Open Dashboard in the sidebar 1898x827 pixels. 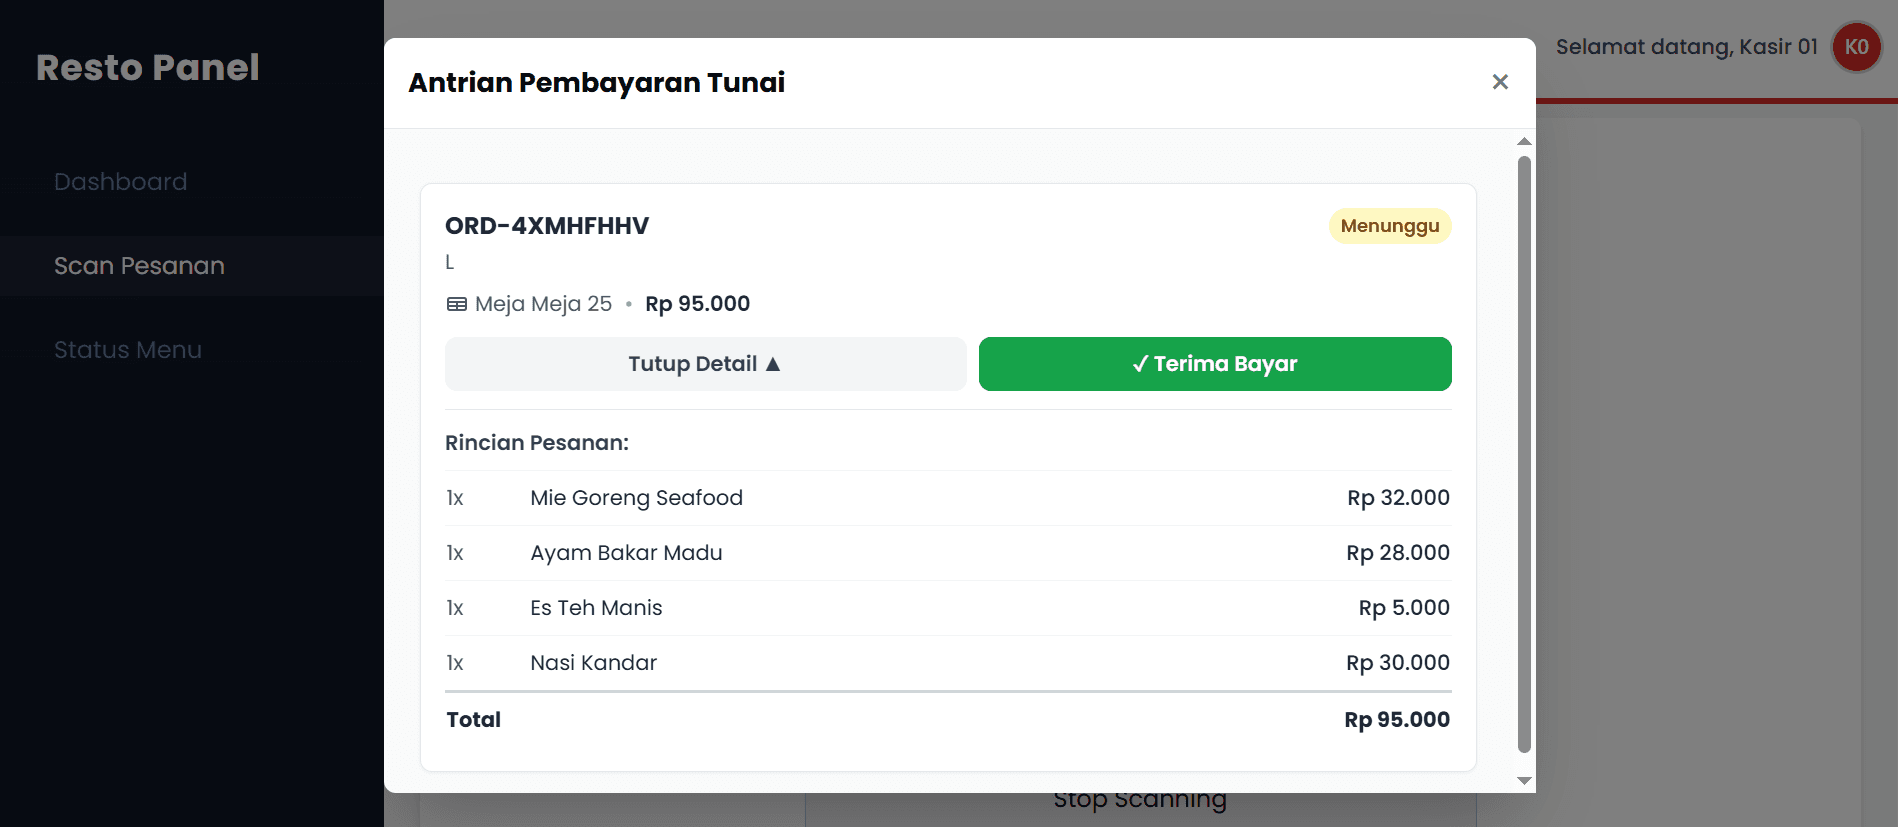point(121,182)
